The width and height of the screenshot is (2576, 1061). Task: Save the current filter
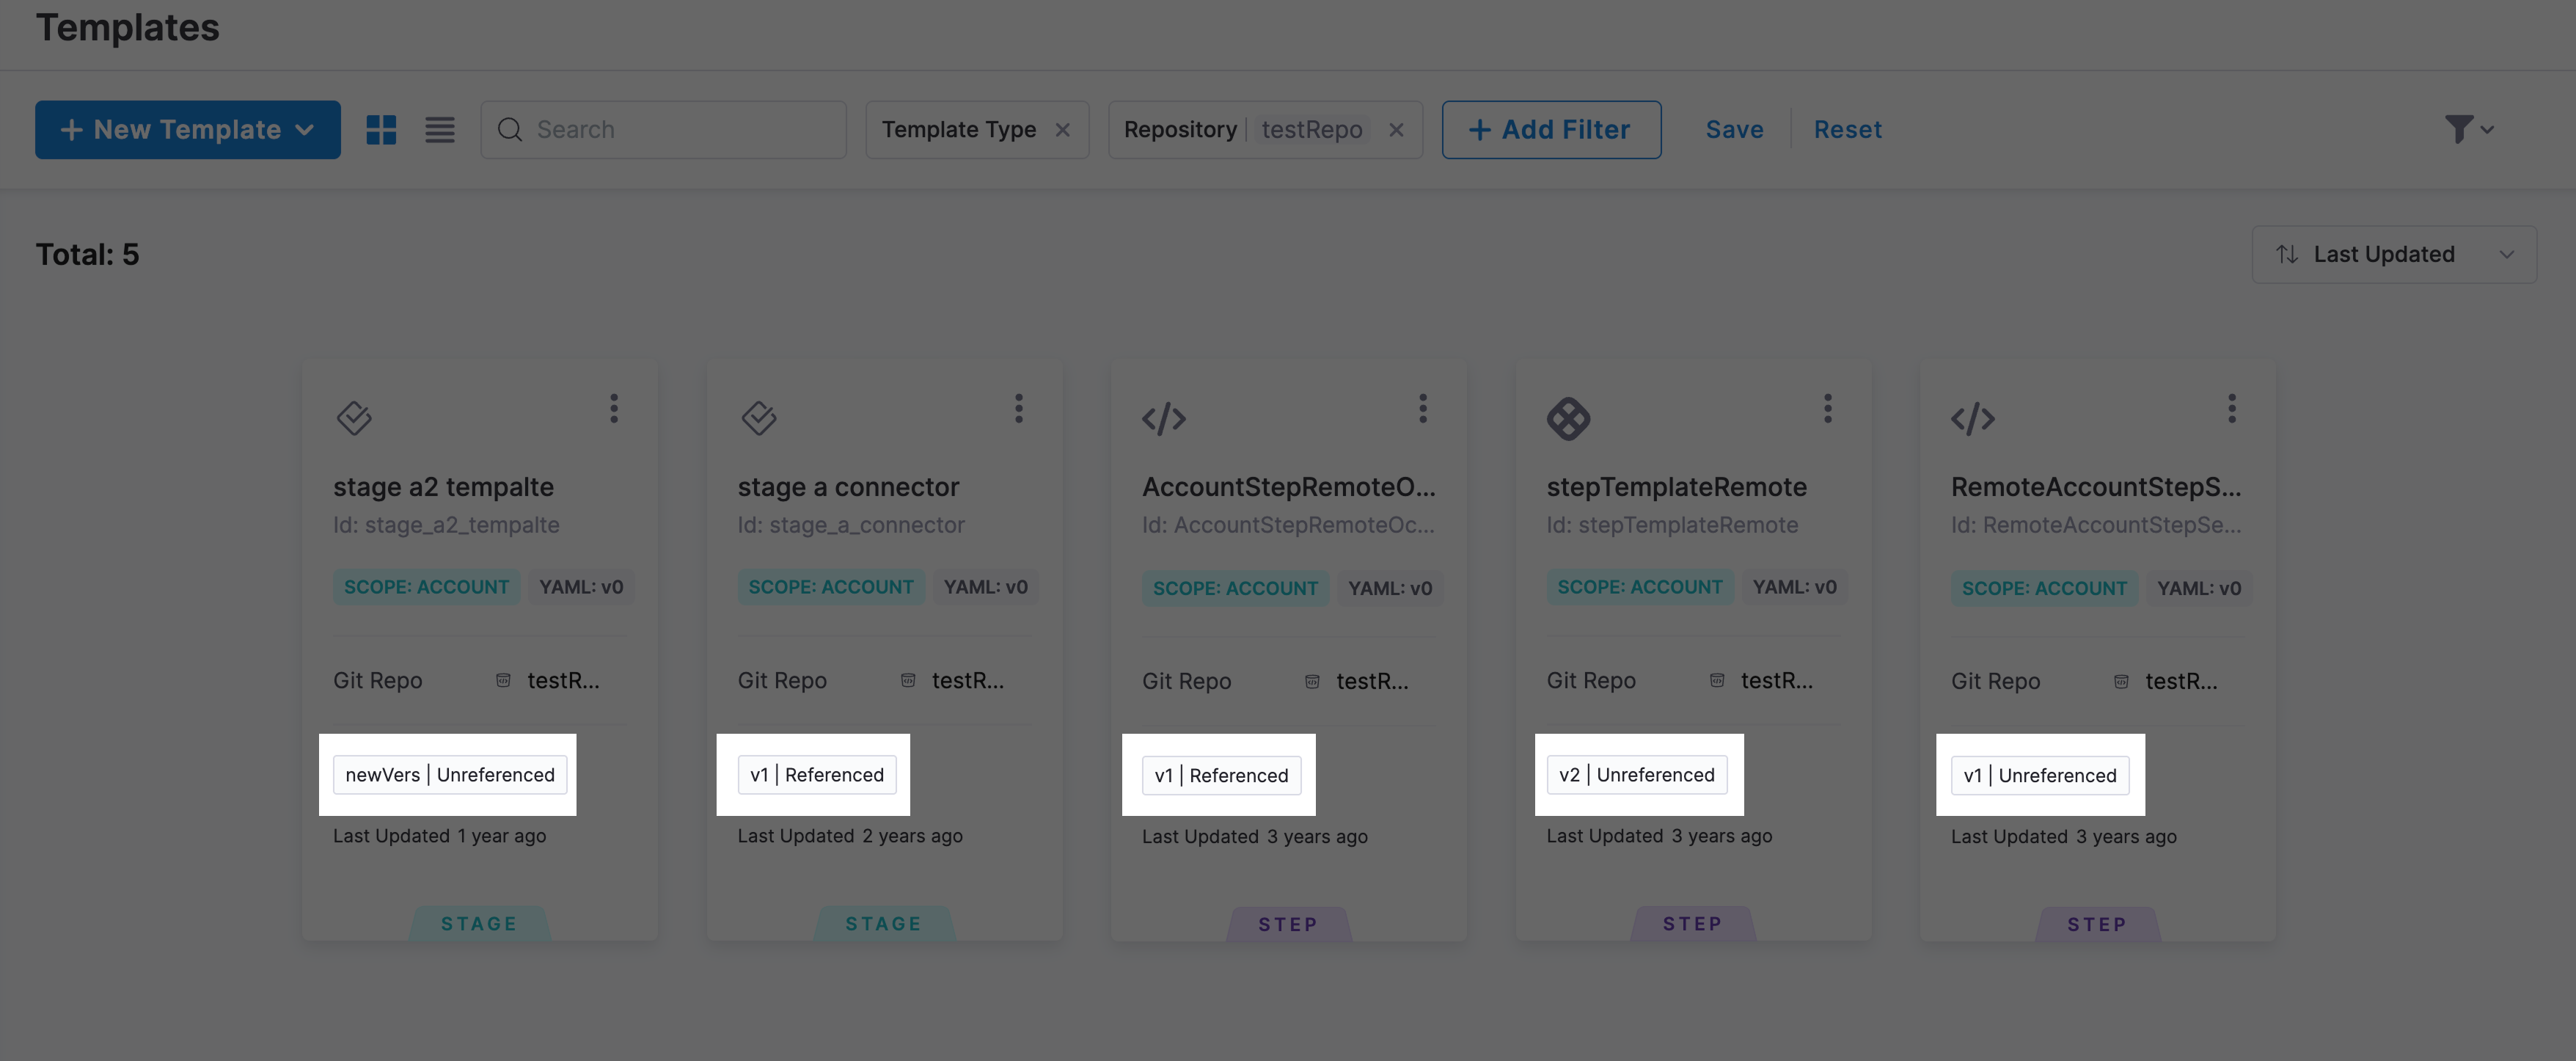click(x=1734, y=130)
